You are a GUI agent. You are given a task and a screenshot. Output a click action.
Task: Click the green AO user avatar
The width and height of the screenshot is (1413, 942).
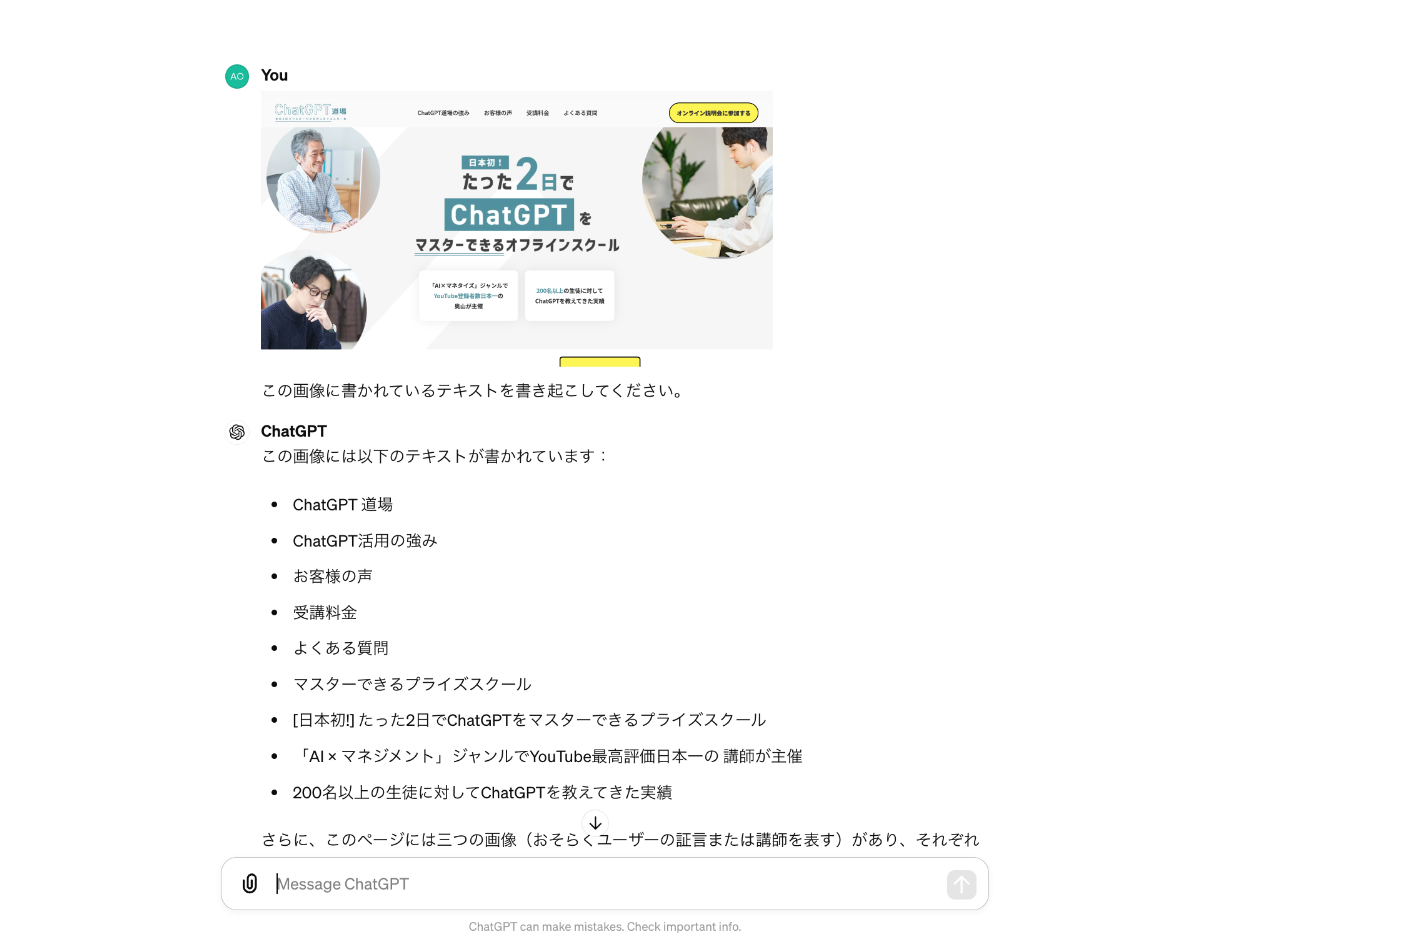(237, 76)
